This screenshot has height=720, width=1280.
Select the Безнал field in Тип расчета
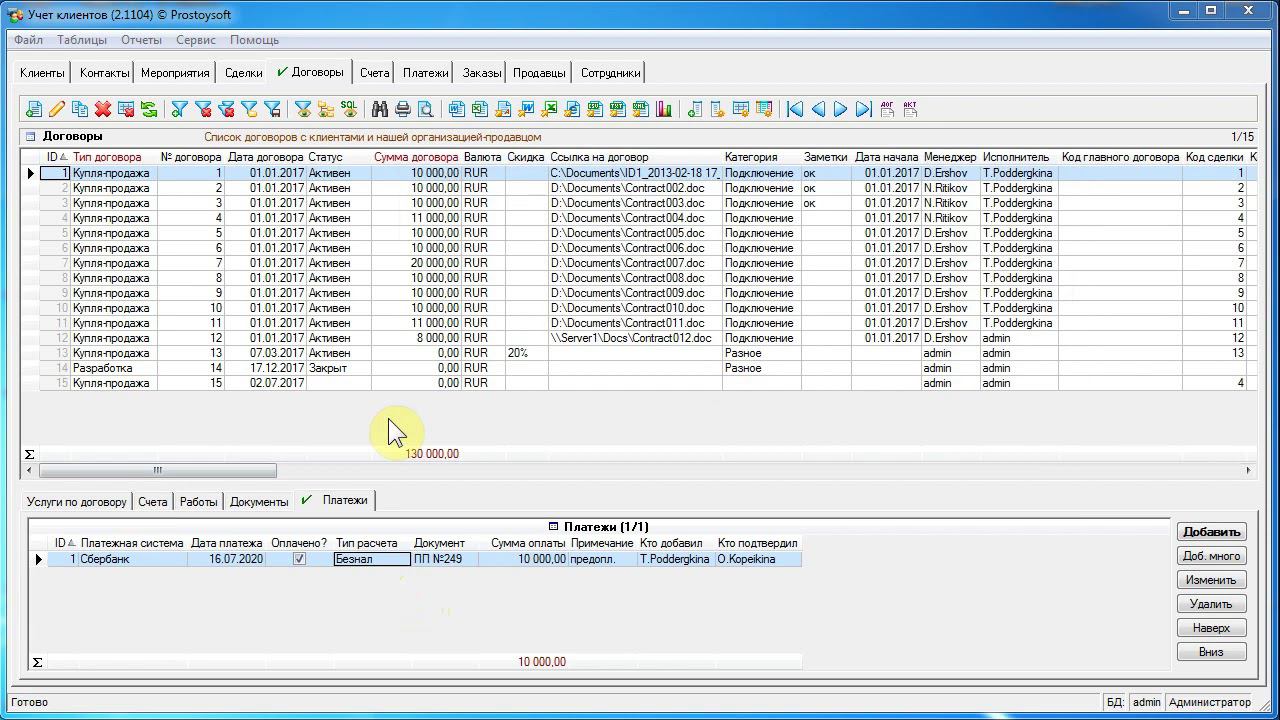coord(372,559)
